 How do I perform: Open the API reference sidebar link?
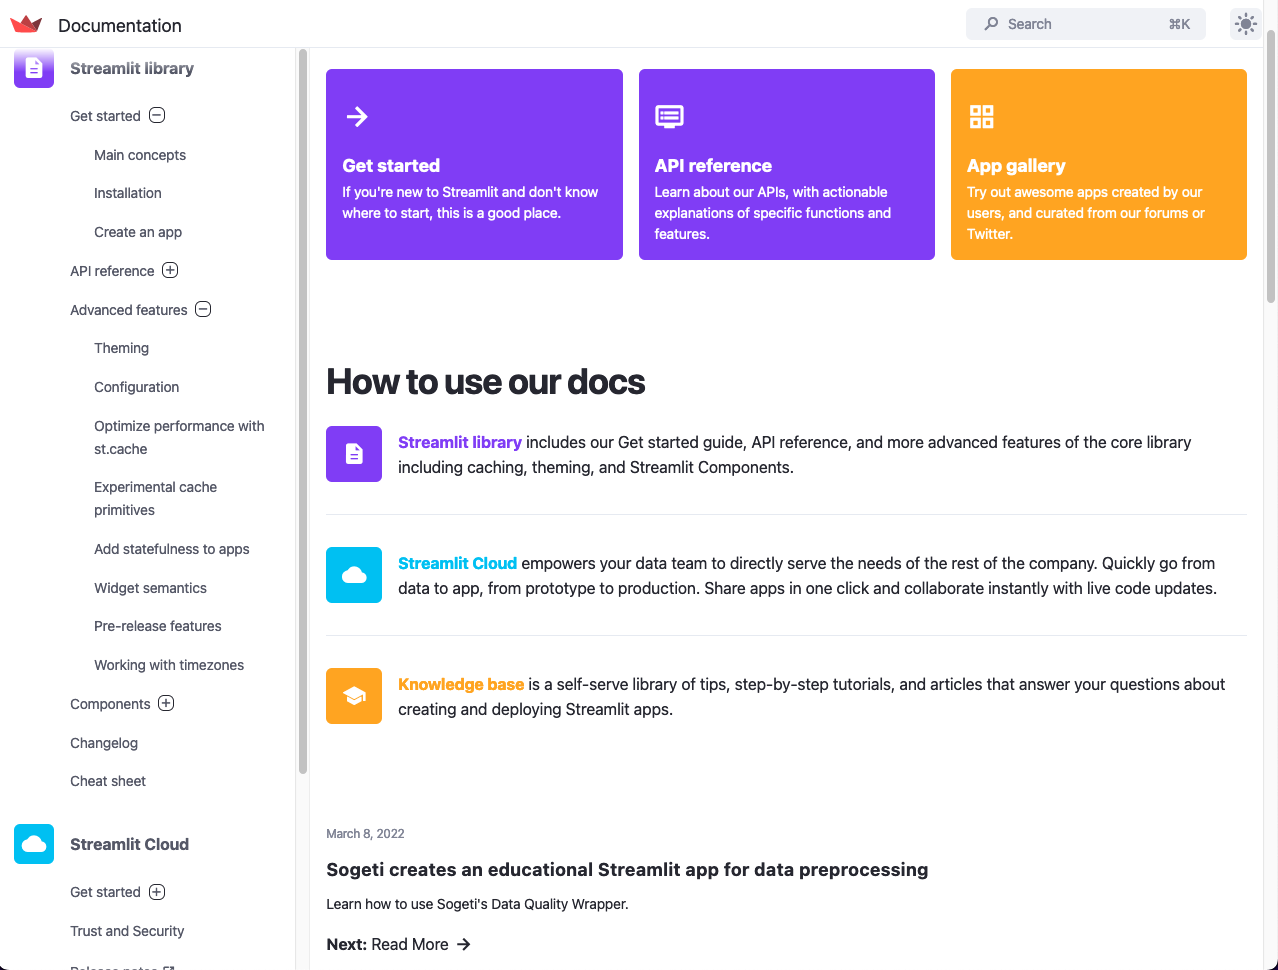pyautogui.click(x=112, y=271)
